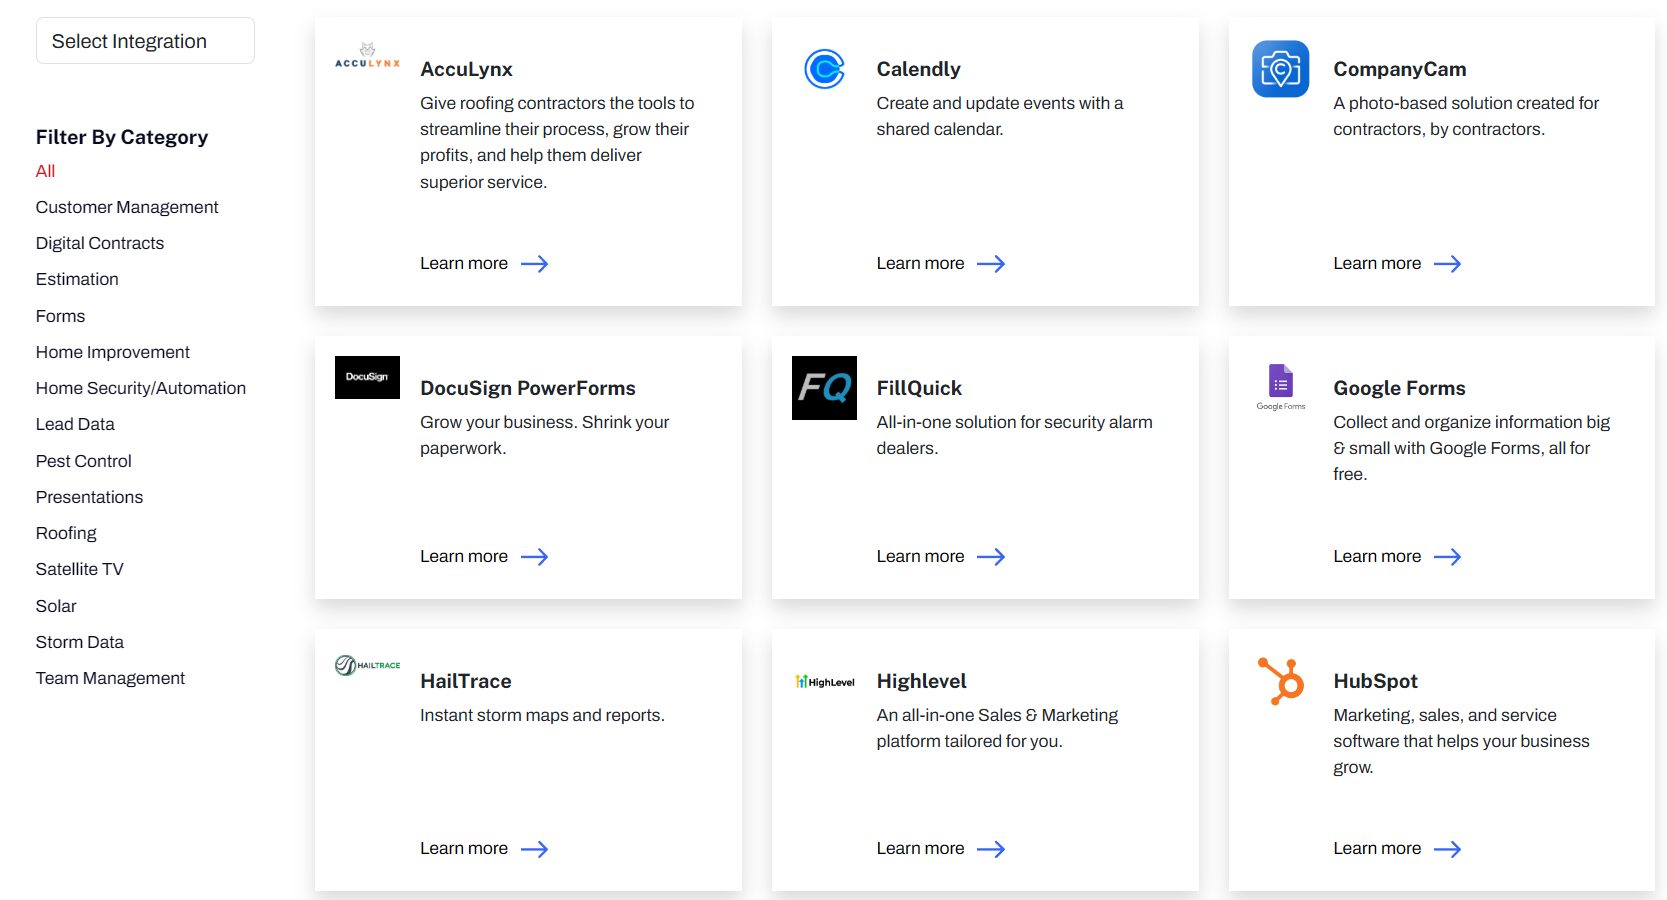The height and width of the screenshot is (900, 1667).
Task: Filter by Customer Management category
Action: pos(127,207)
